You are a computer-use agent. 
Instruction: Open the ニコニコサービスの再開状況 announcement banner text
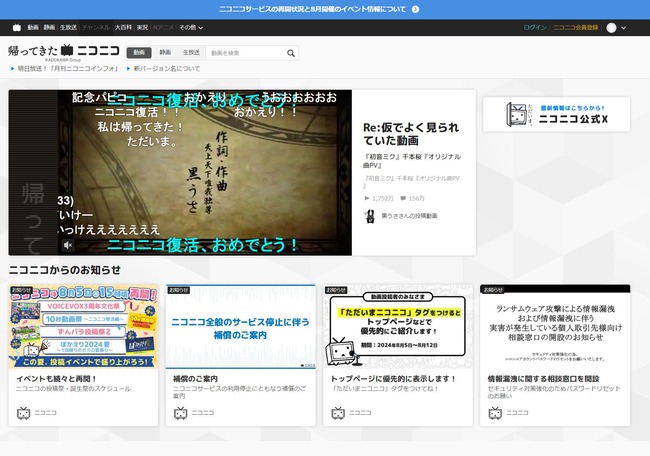point(313,9)
